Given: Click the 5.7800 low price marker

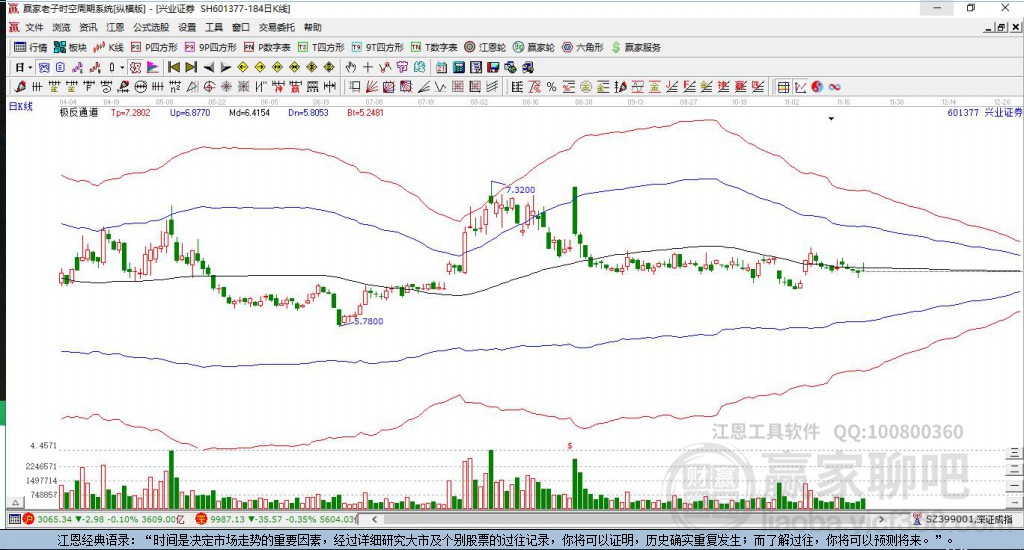Looking at the screenshot, I should pyautogui.click(x=369, y=321).
